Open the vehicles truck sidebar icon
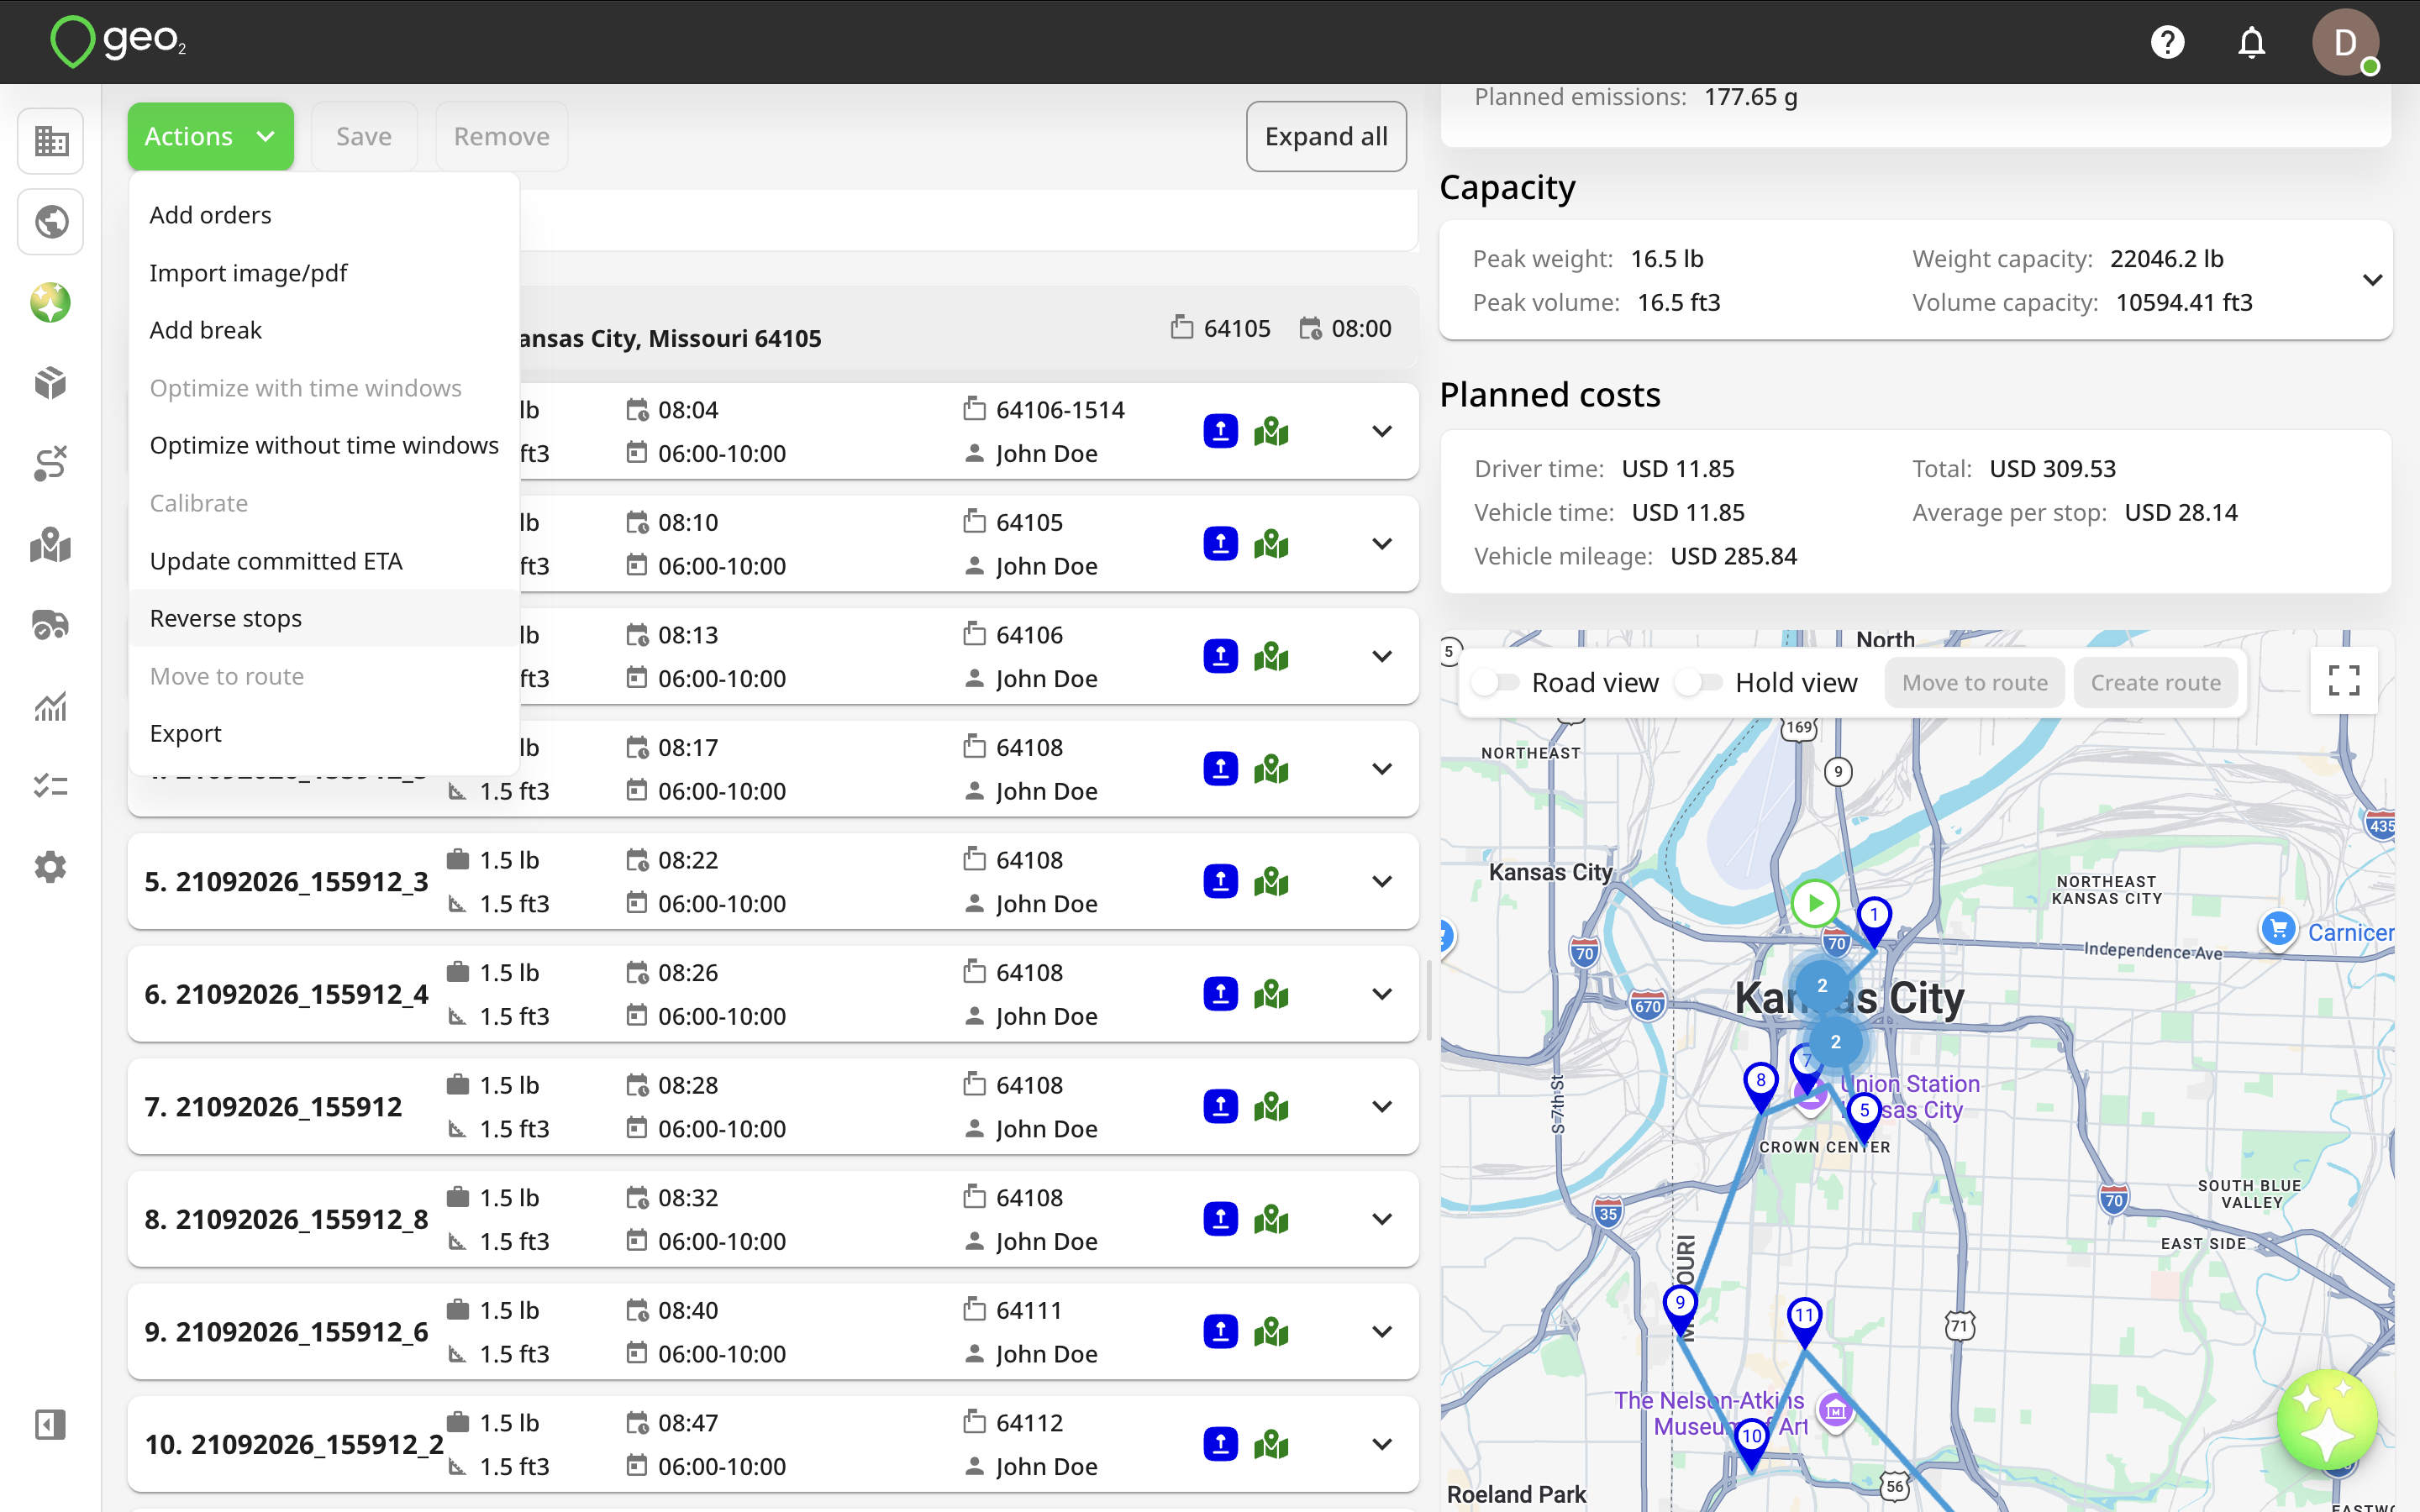 click(x=50, y=625)
